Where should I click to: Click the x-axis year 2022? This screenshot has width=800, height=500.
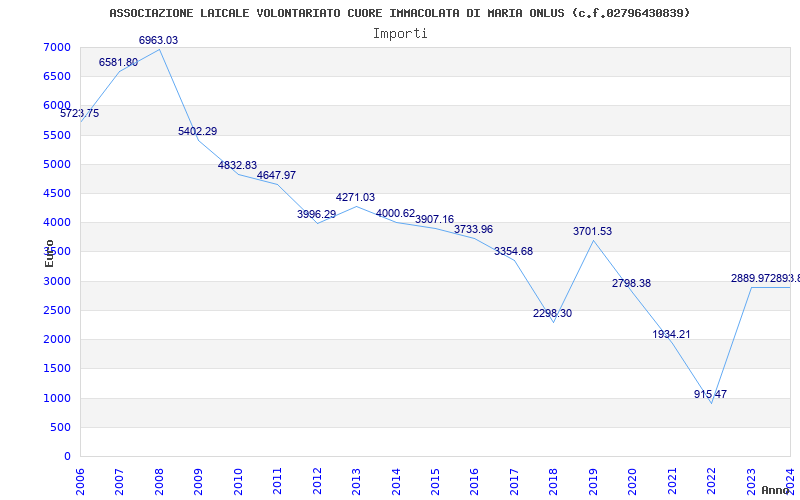pyautogui.click(x=711, y=481)
